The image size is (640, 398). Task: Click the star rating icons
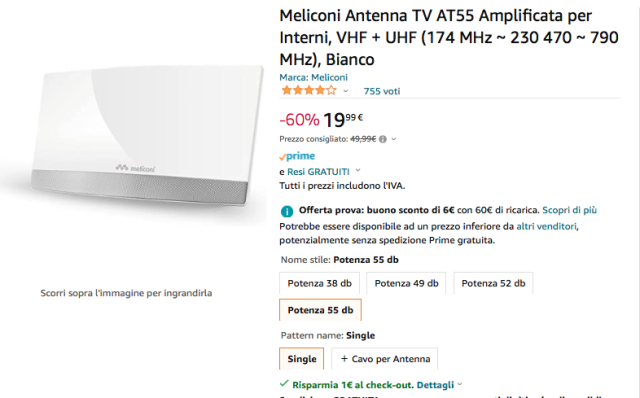[x=309, y=91]
